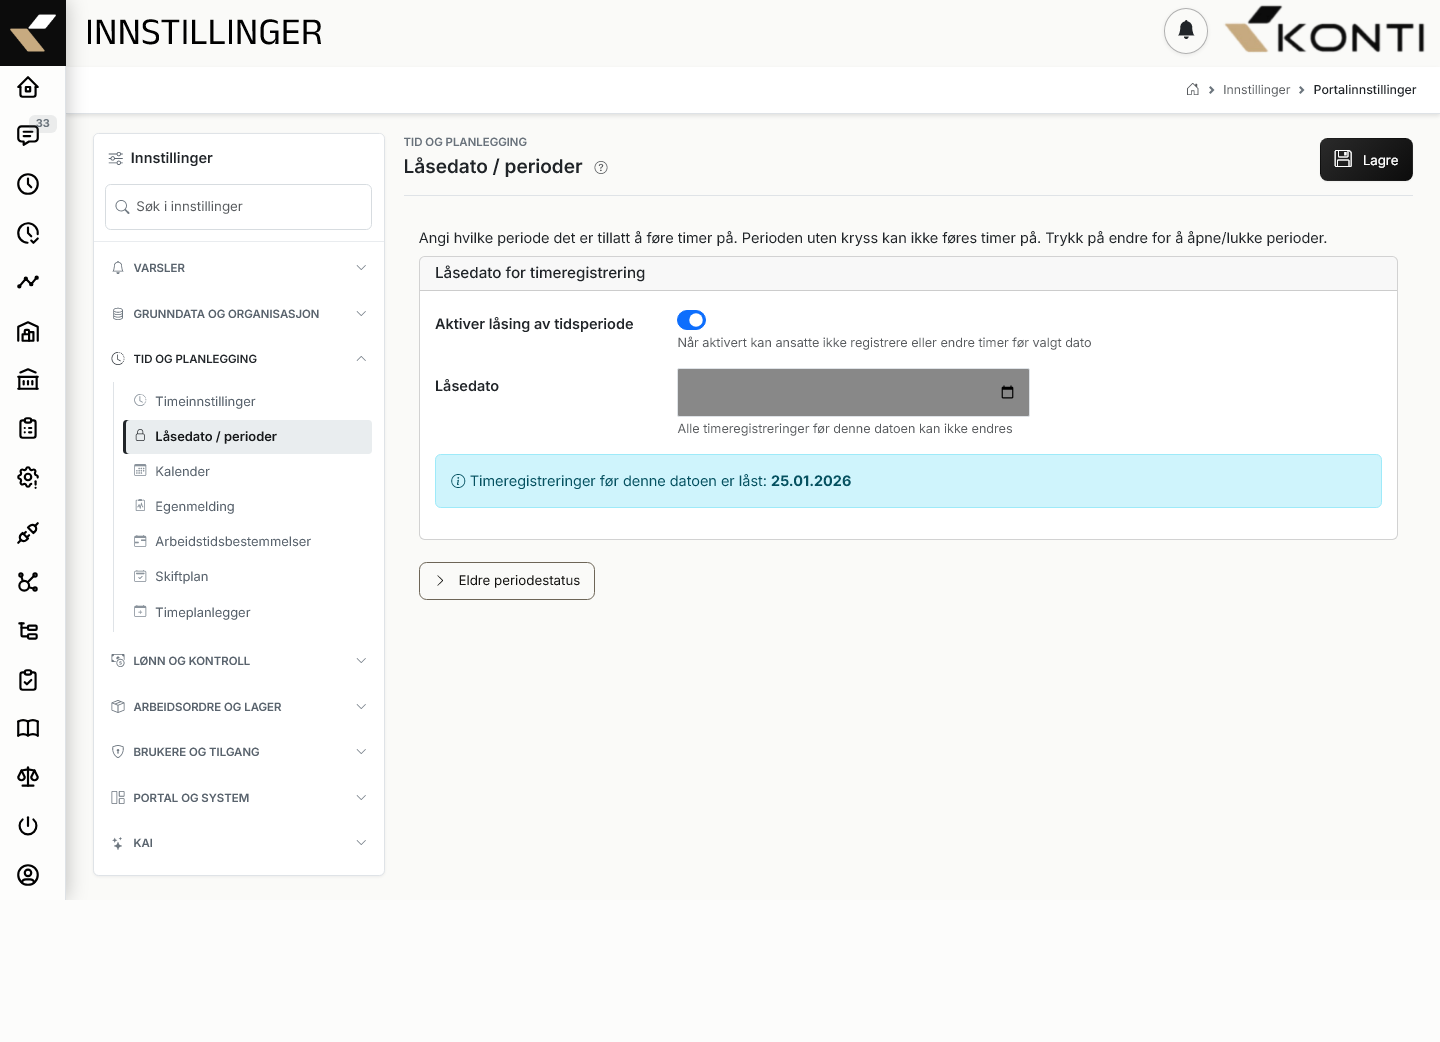Expand the LØNN OG KONTROLL section
The width and height of the screenshot is (1440, 1042).
(239, 661)
